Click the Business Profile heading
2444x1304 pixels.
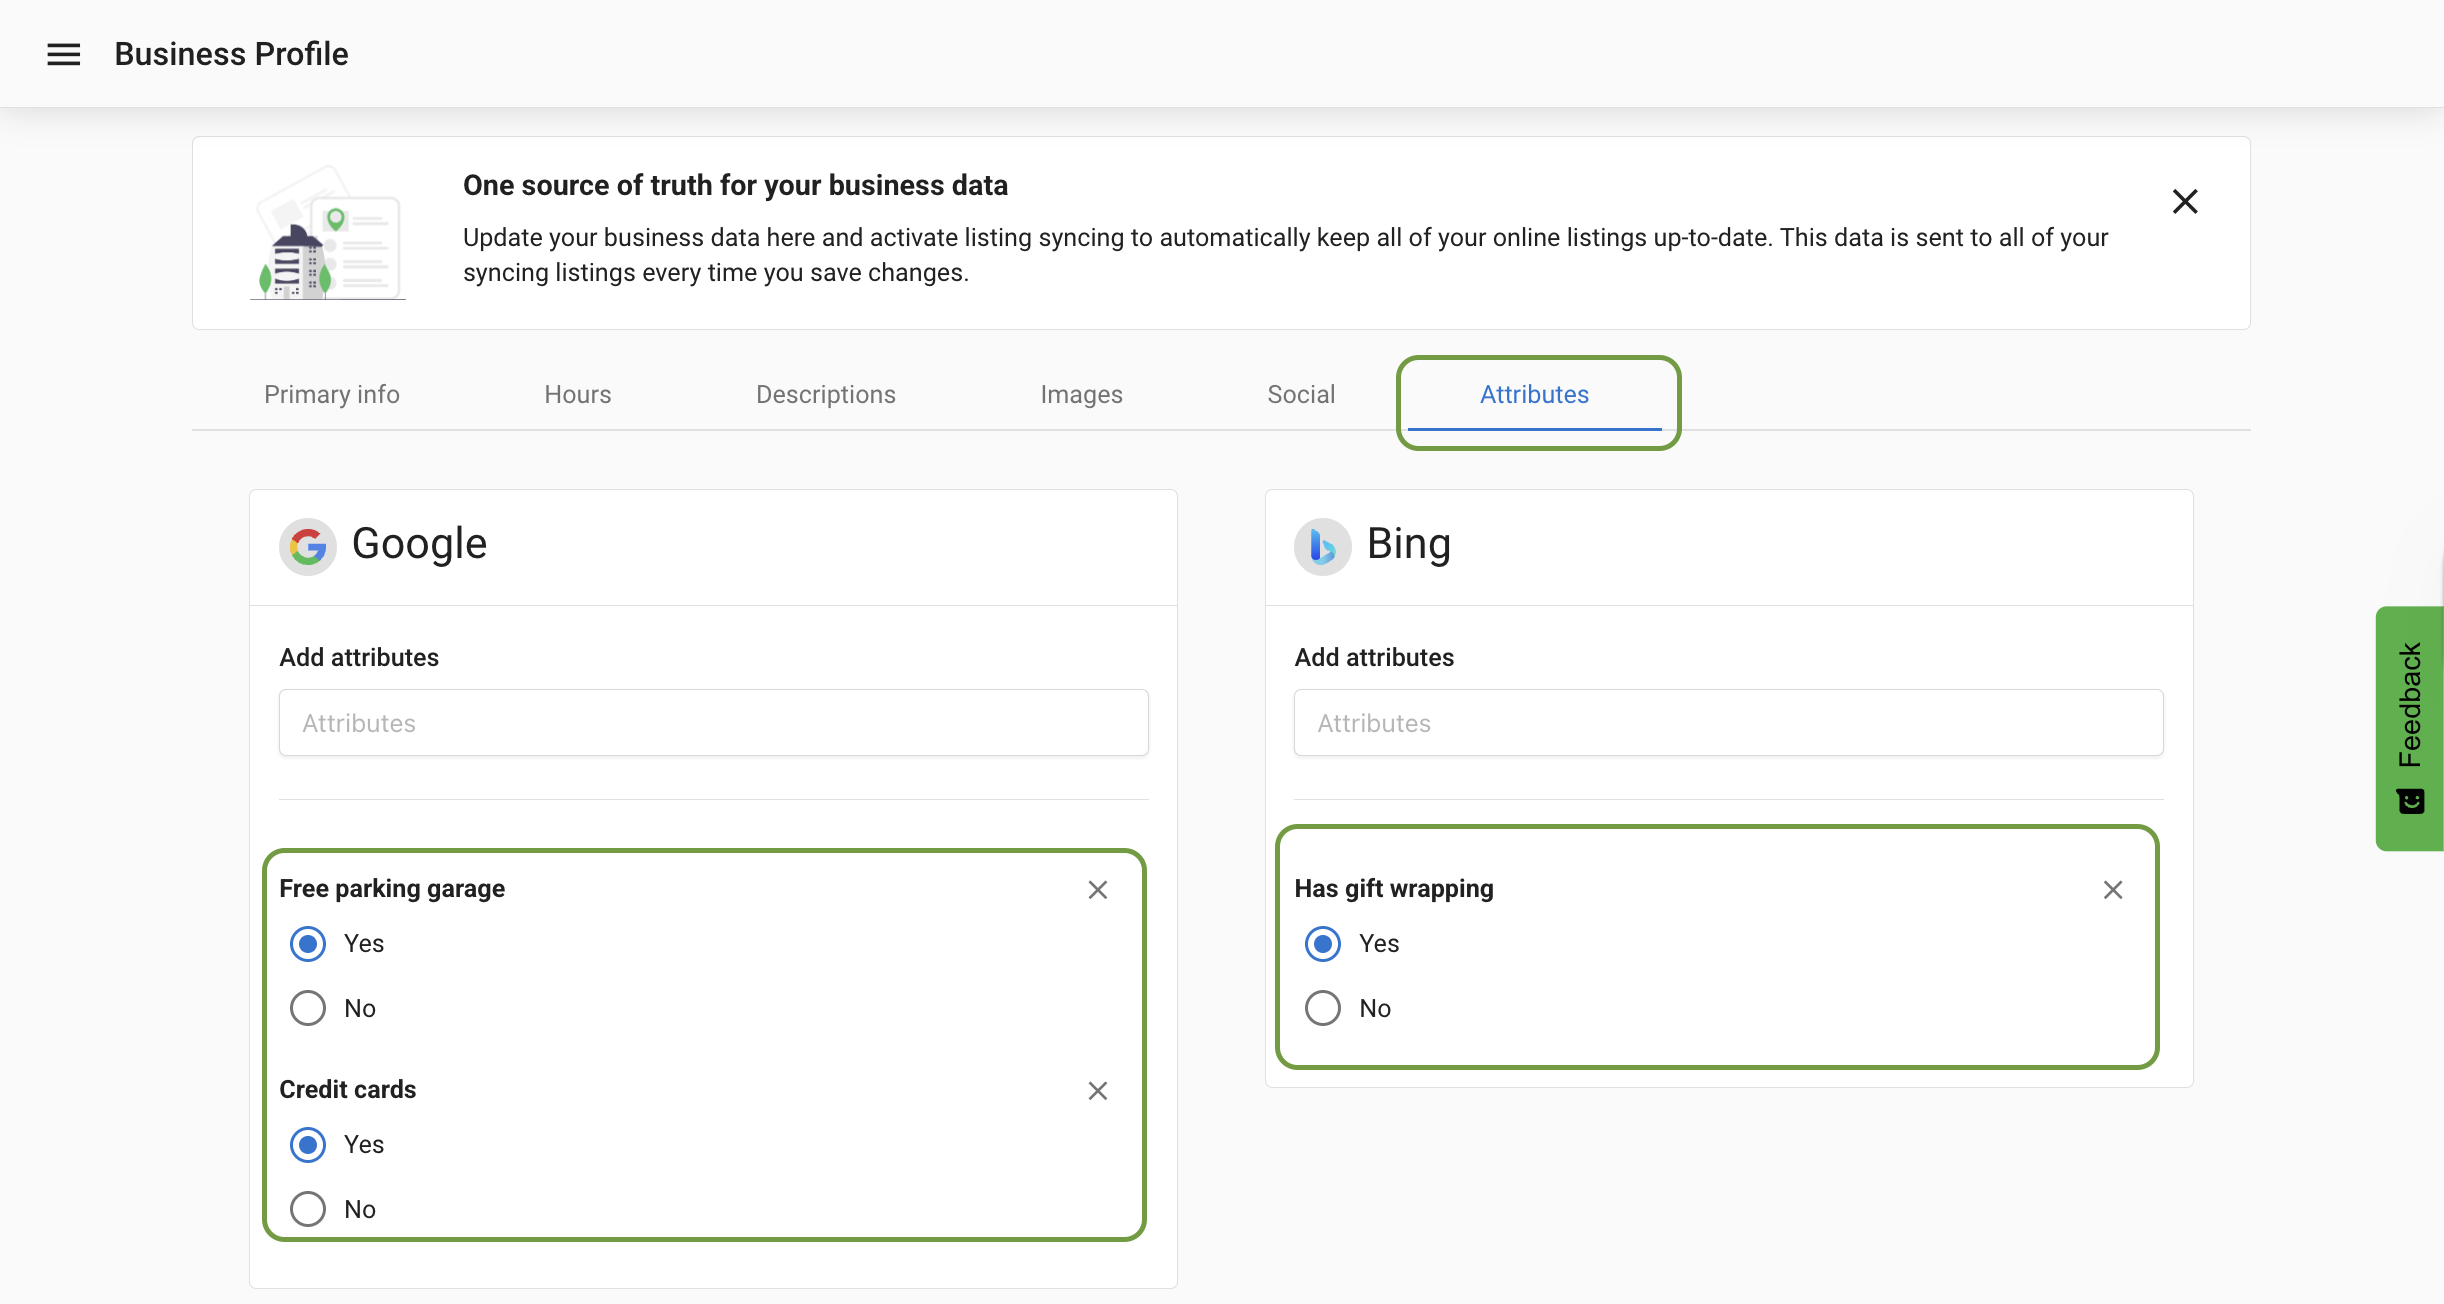coord(231,53)
